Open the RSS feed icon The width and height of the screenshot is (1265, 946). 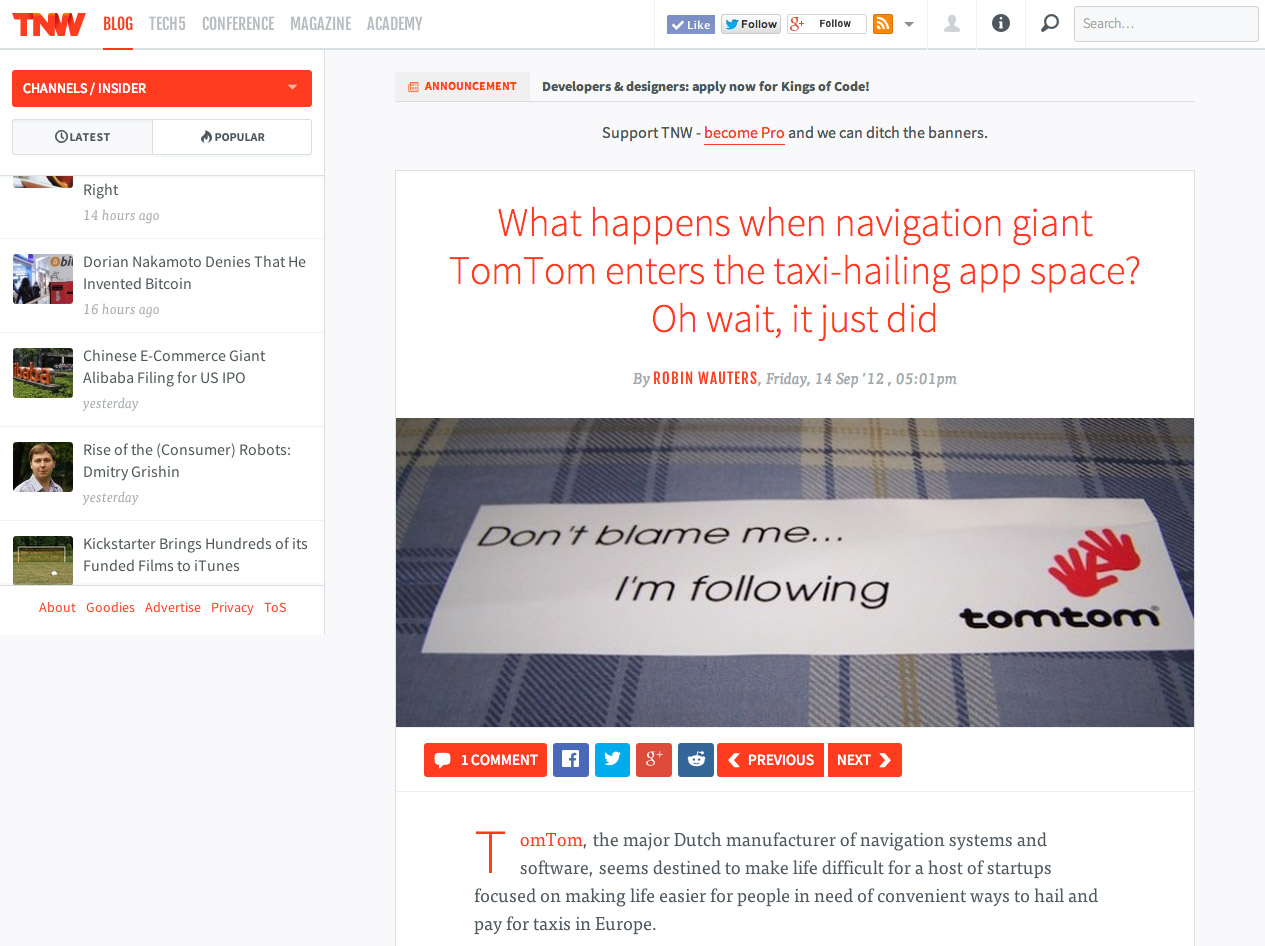tap(882, 24)
